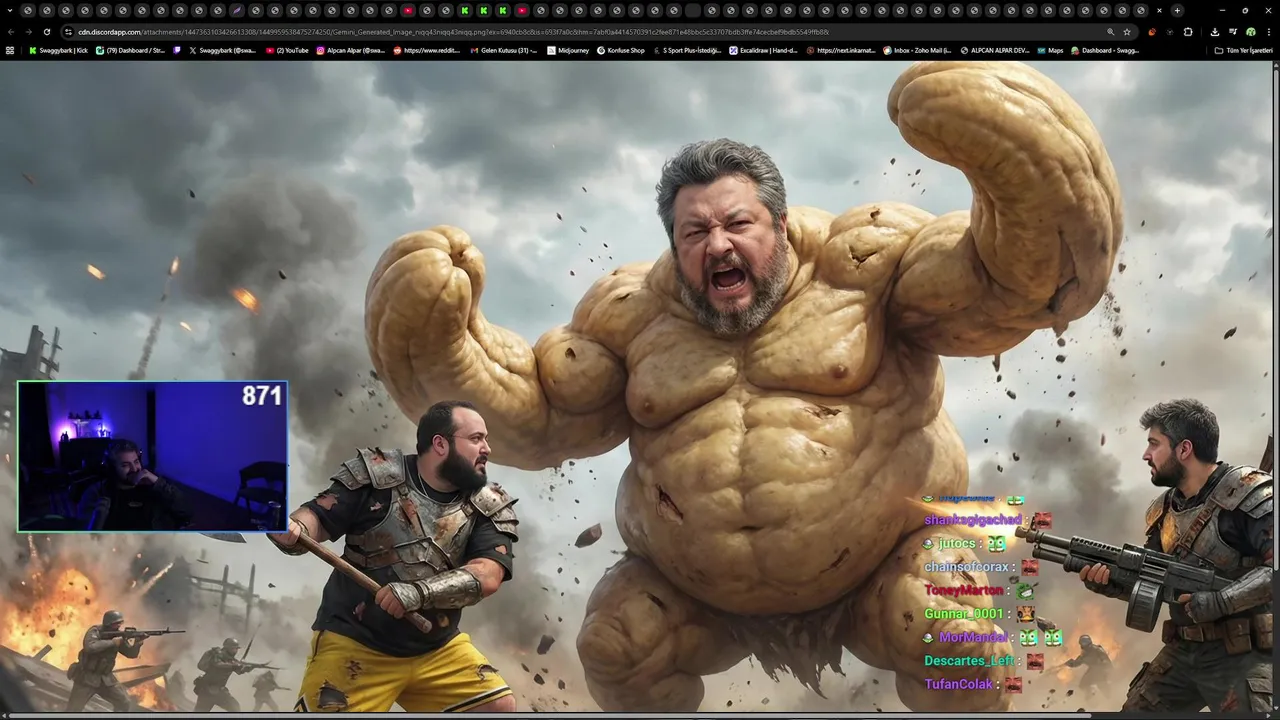
Task: Click the webcam overlay thumbnail
Action: tap(152, 456)
